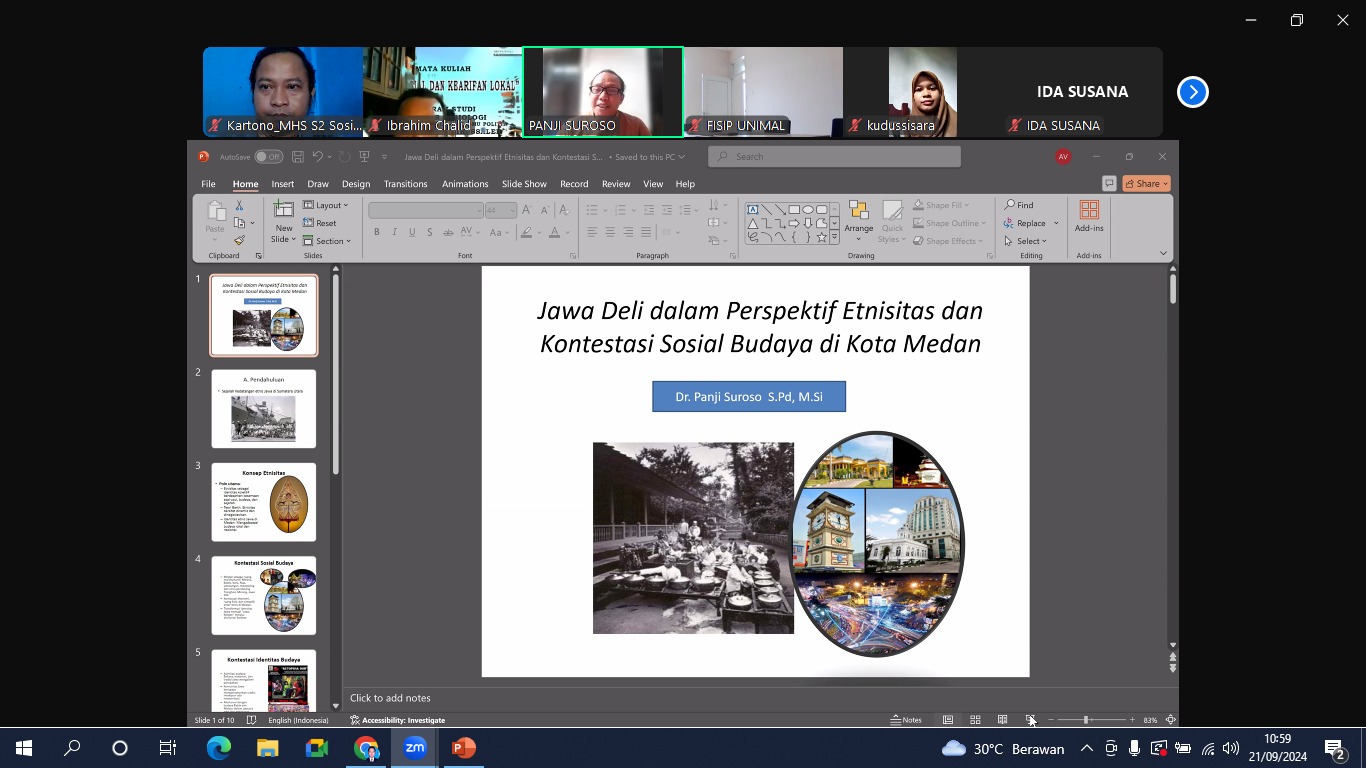Image resolution: width=1366 pixels, height=768 pixels.
Task: Click the Undo arrow icon
Action: (x=318, y=157)
